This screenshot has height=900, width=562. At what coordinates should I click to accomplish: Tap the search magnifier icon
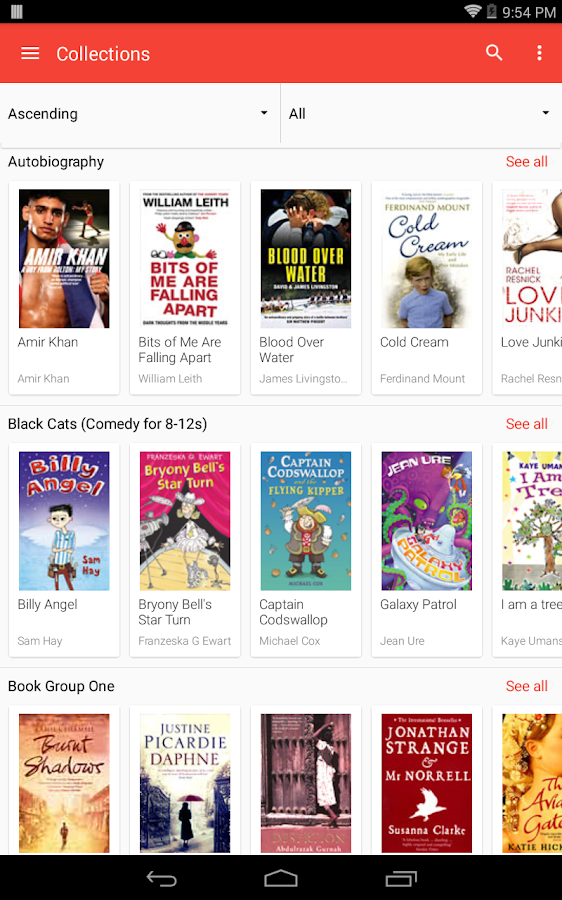(x=494, y=53)
